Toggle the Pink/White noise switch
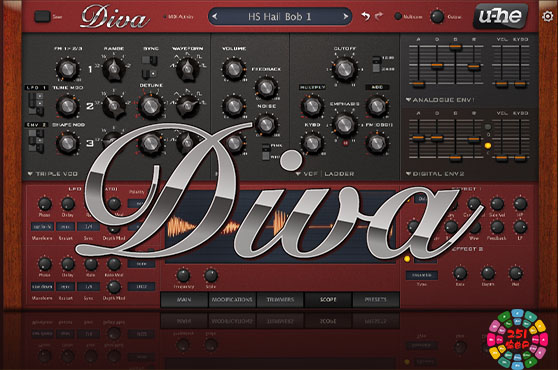The width and height of the screenshot is (558, 370). click(265, 152)
